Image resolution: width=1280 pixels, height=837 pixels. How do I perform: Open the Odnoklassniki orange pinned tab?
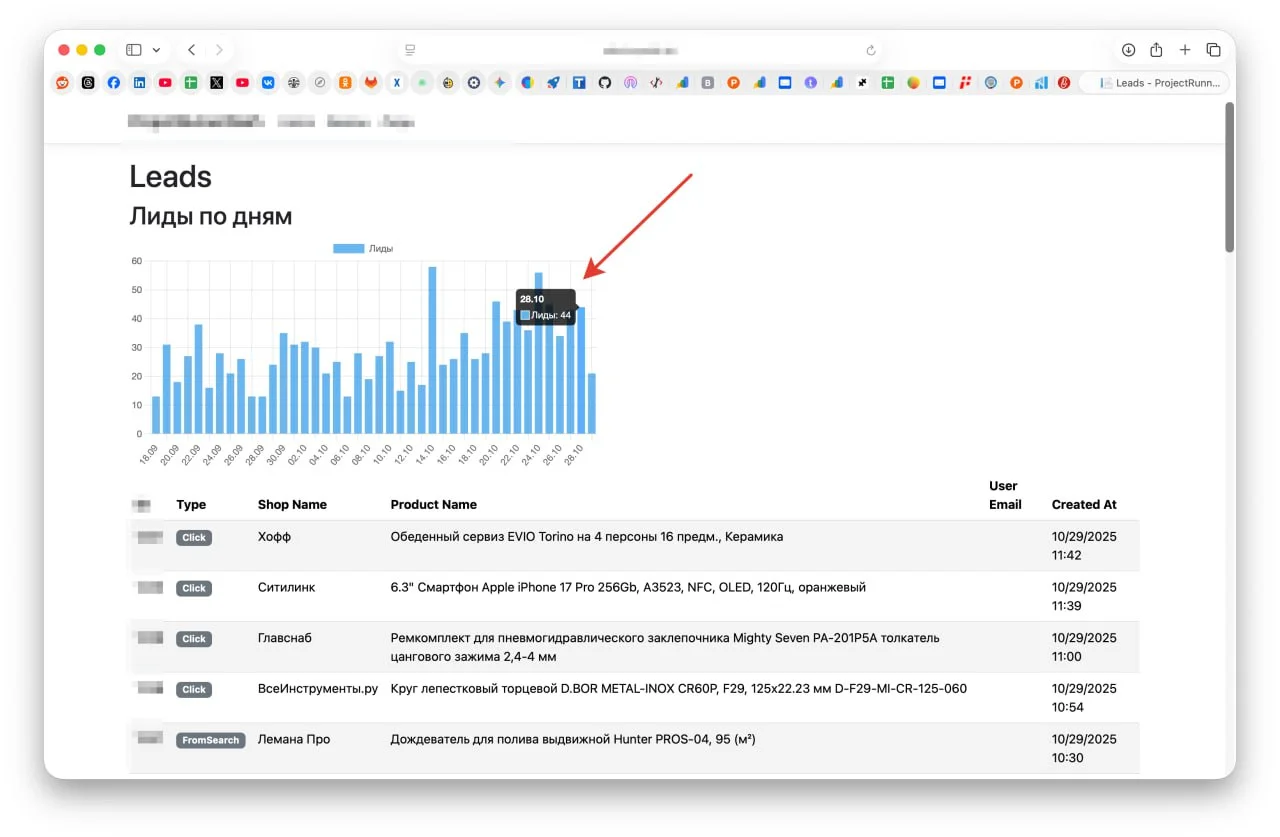[x=345, y=83]
